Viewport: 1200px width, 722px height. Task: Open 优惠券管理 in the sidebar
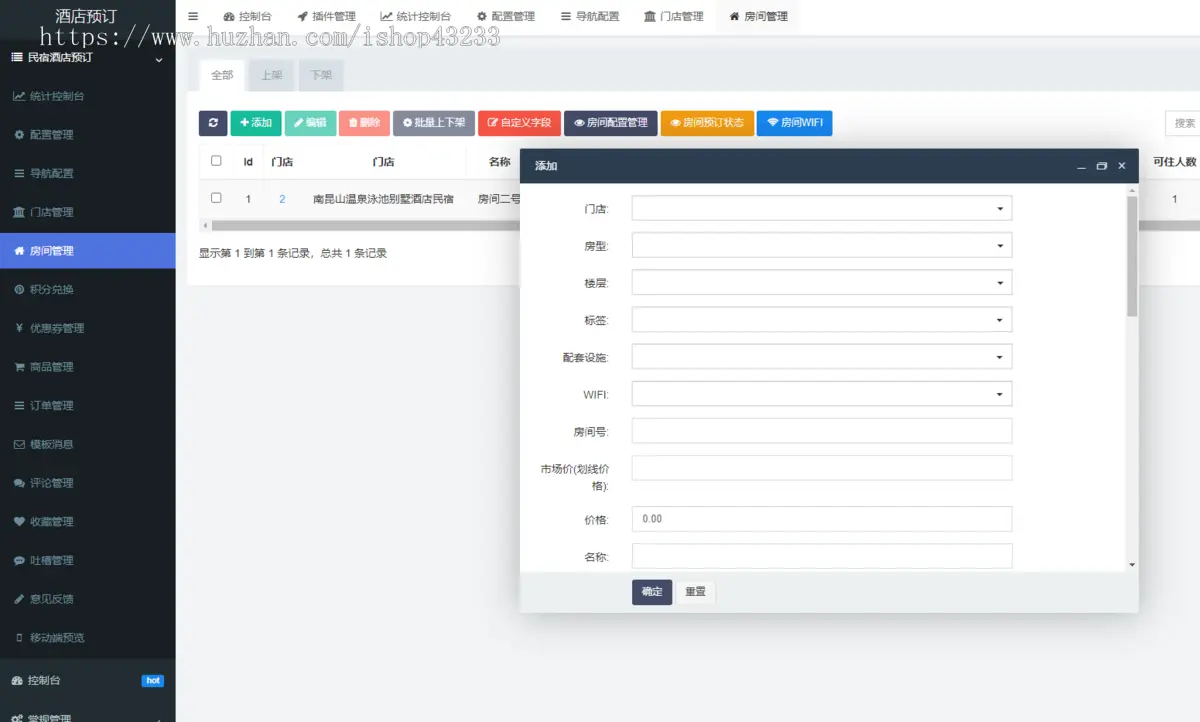pos(56,328)
